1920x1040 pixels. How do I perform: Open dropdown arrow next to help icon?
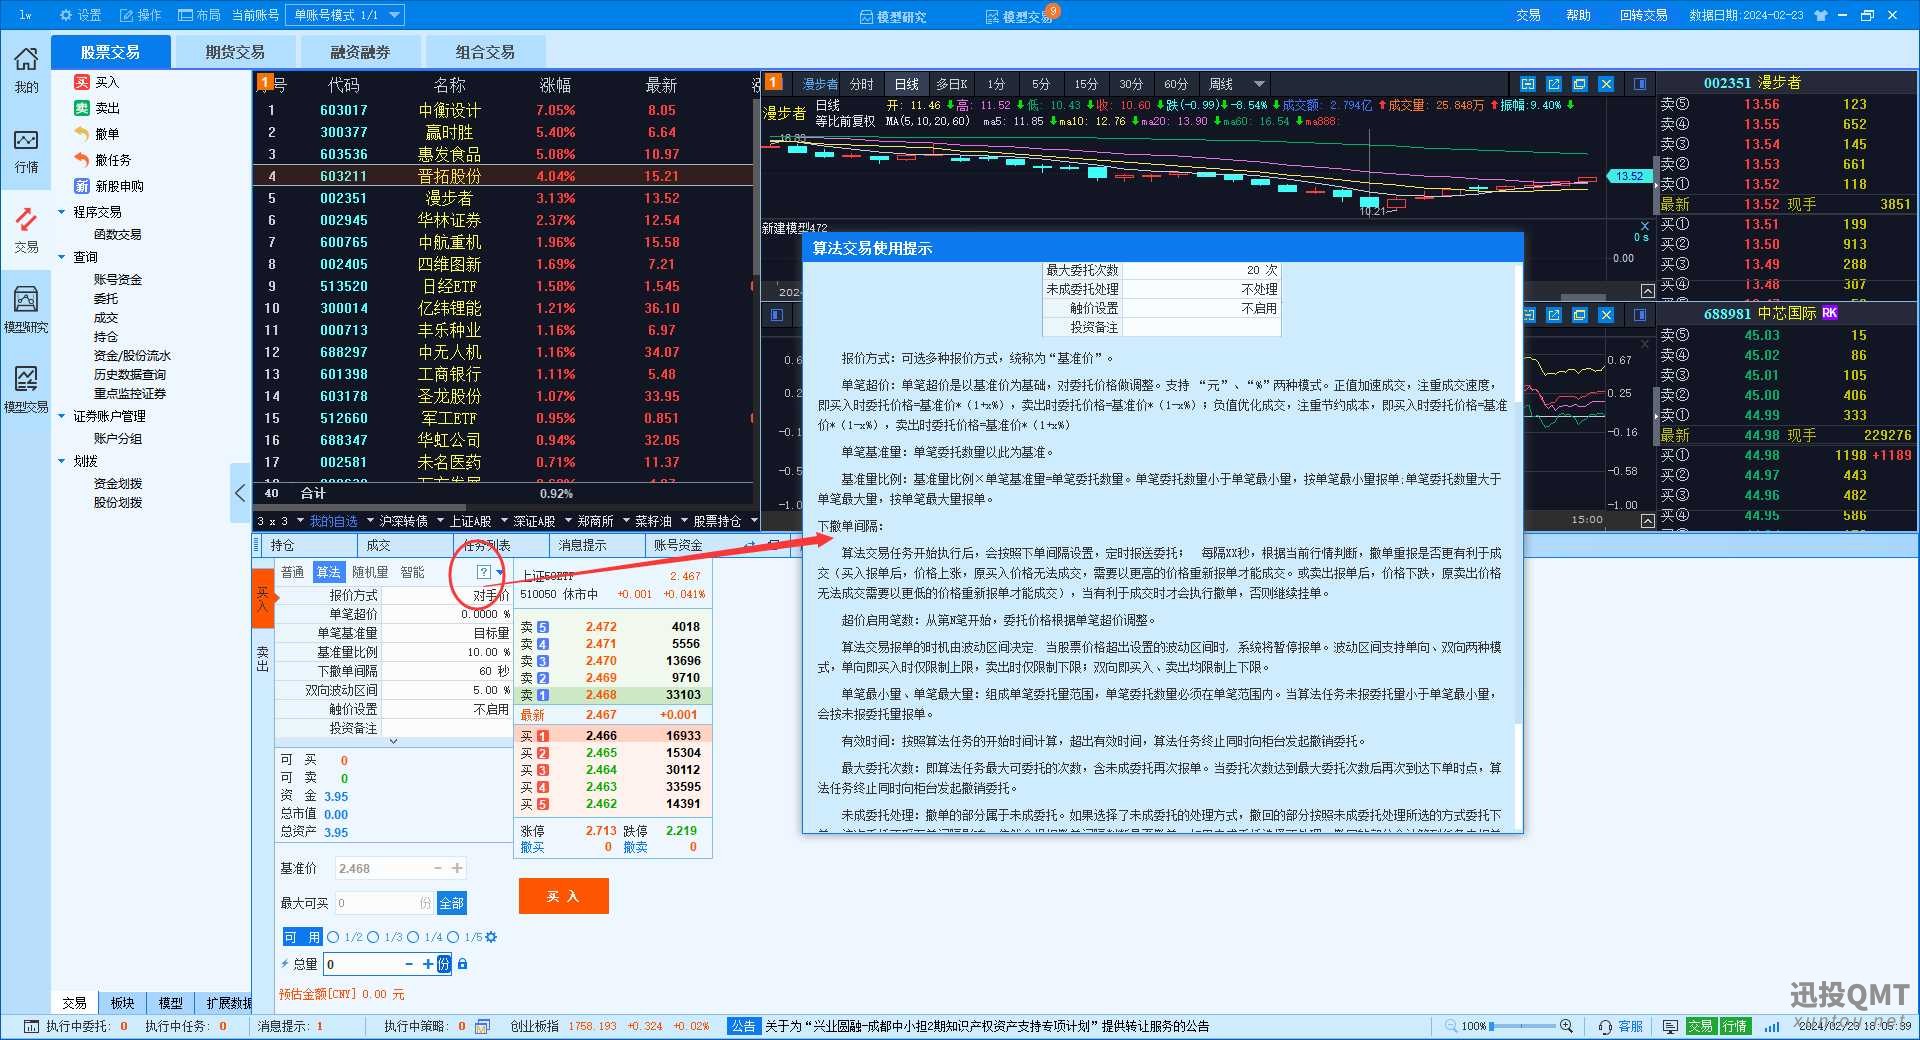click(500, 572)
